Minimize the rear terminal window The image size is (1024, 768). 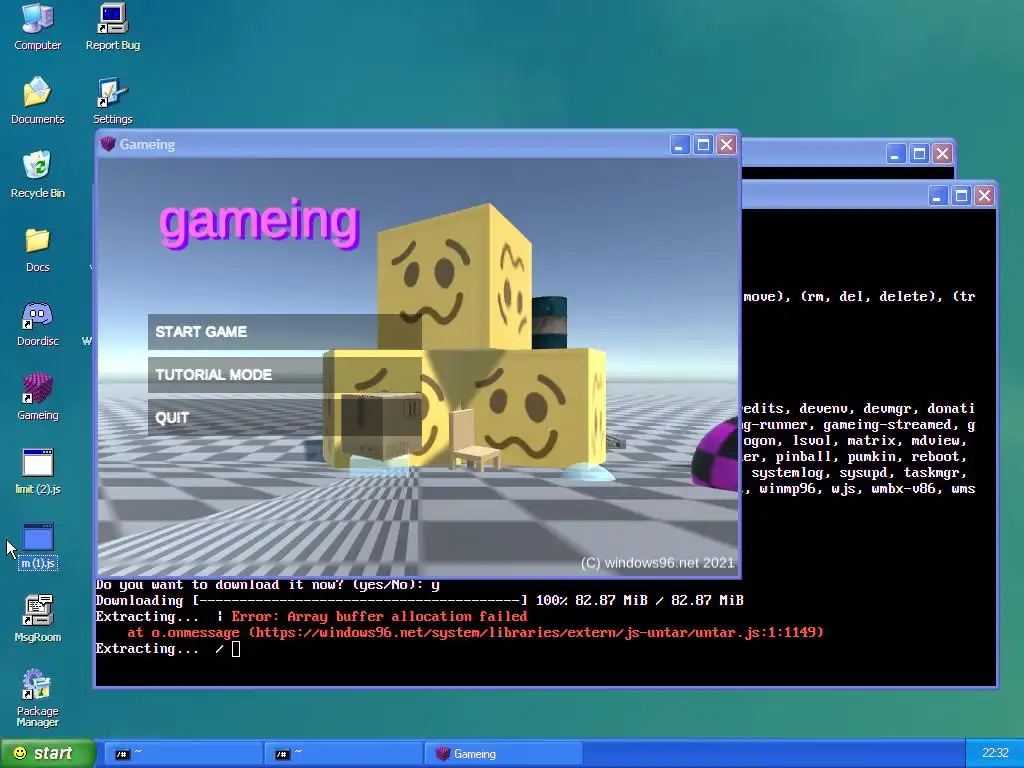tap(896, 153)
